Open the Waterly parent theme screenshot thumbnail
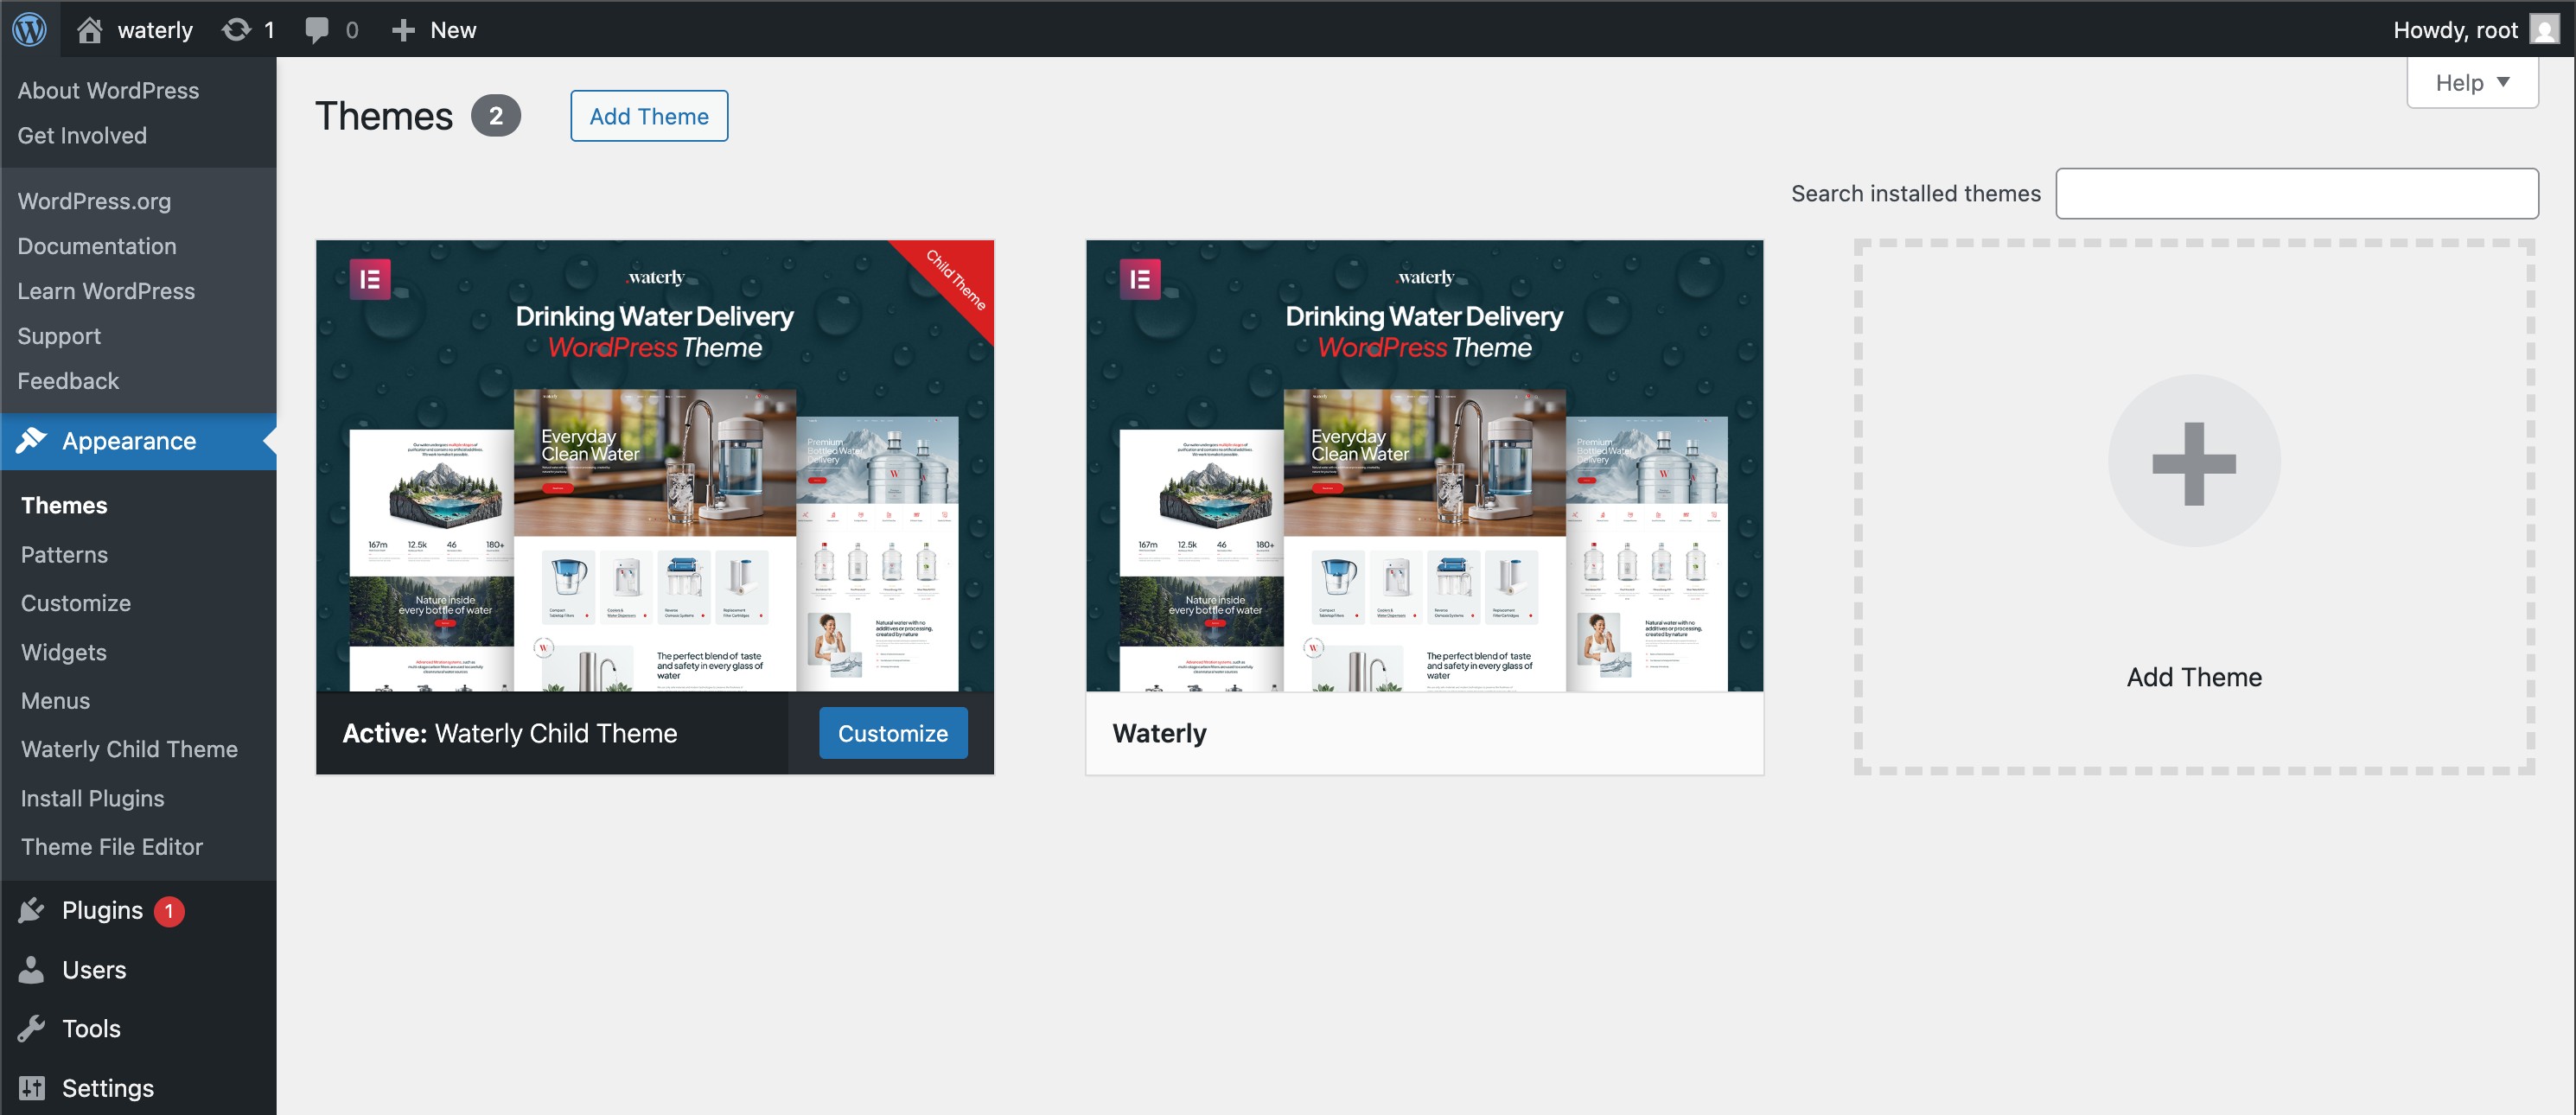Viewport: 2576px width, 1115px height. point(1425,466)
